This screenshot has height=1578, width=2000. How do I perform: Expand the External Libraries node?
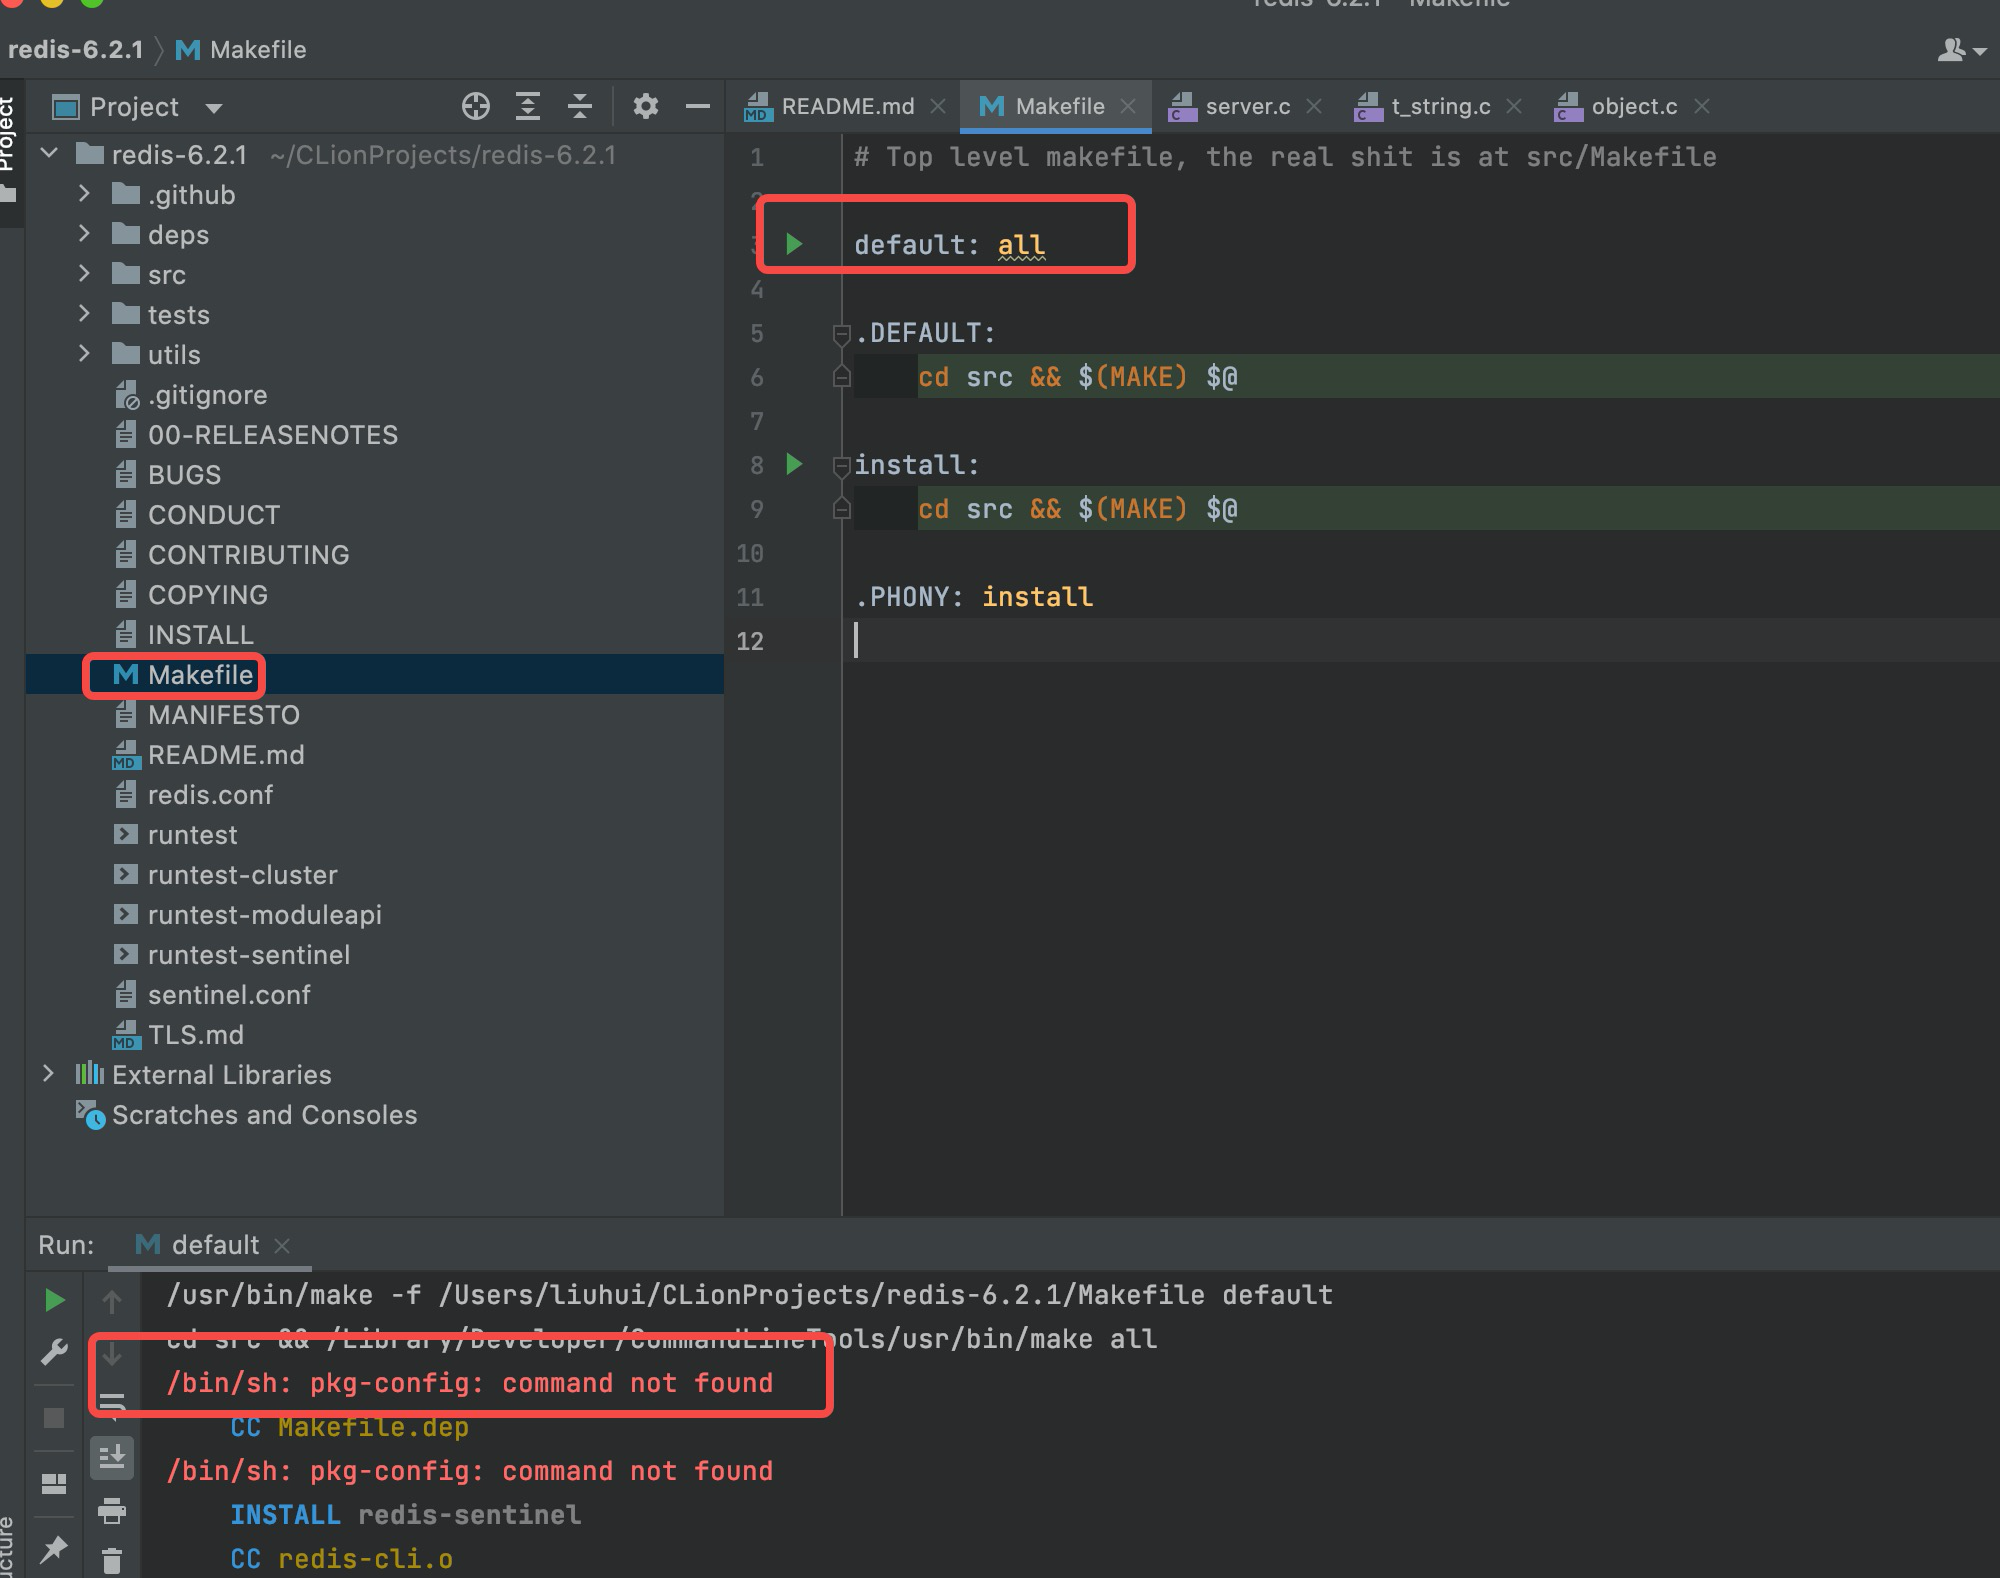click(48, 1074)
